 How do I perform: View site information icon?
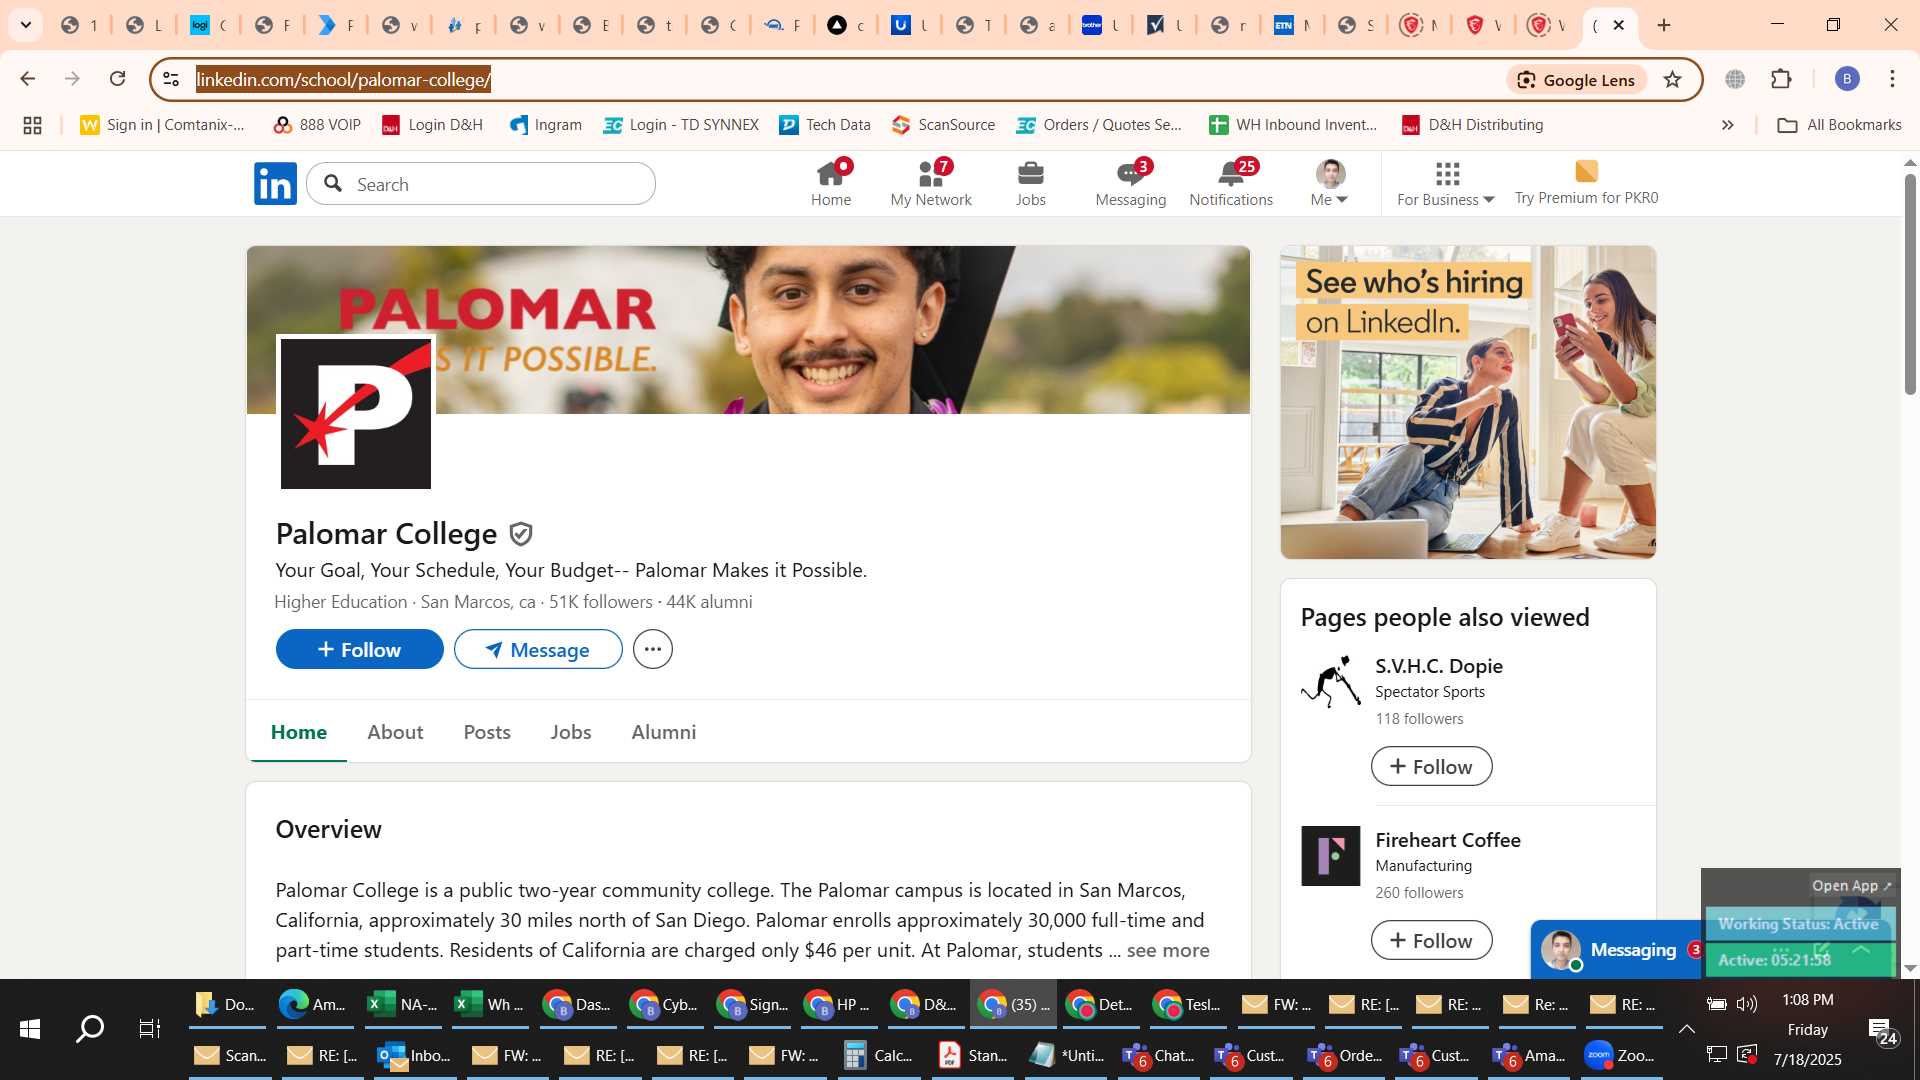coord(171,80)
